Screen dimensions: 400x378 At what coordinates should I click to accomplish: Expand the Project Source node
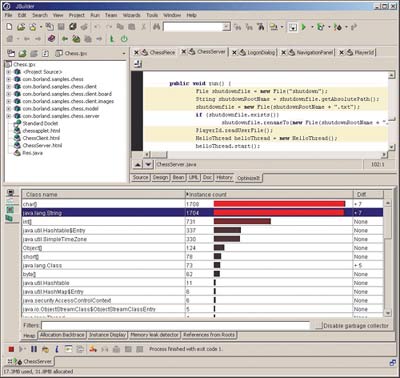(x=9, y=72)
